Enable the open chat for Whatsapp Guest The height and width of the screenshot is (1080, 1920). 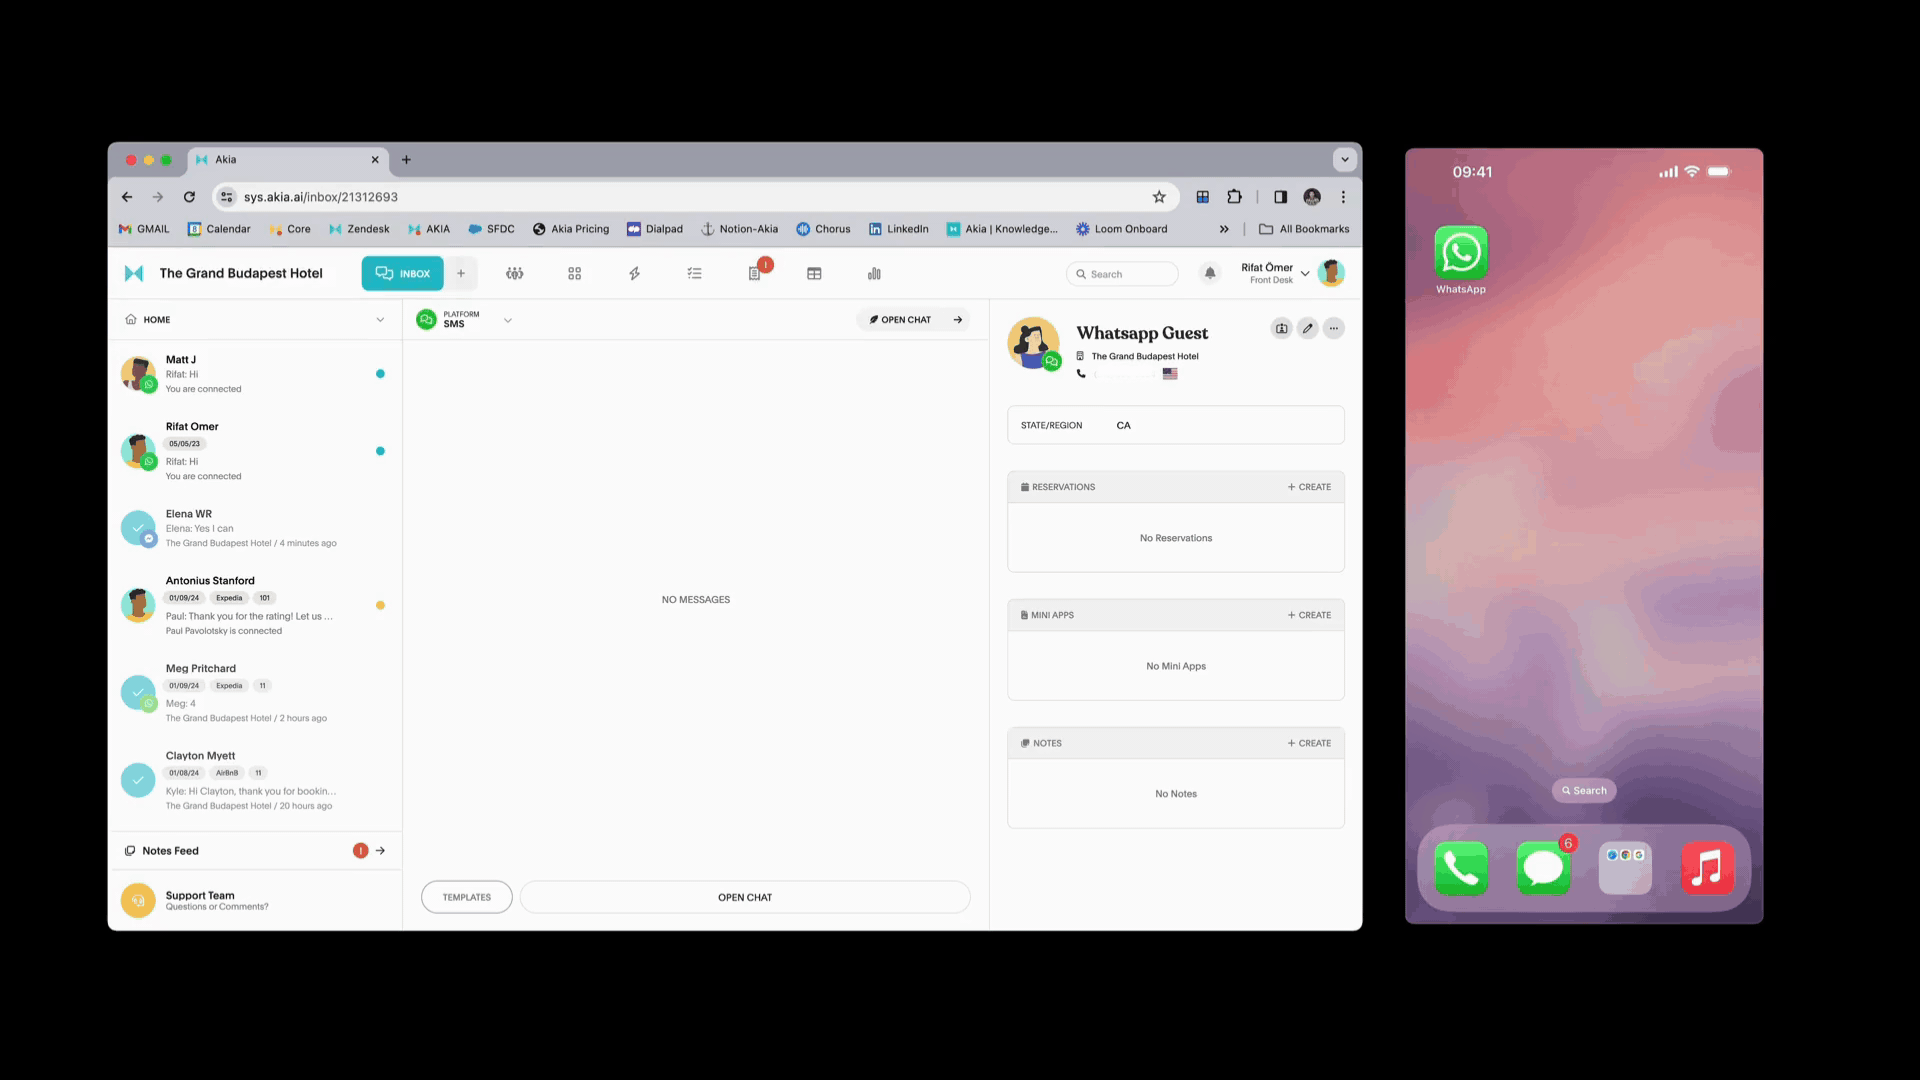(x=744, y=897)
